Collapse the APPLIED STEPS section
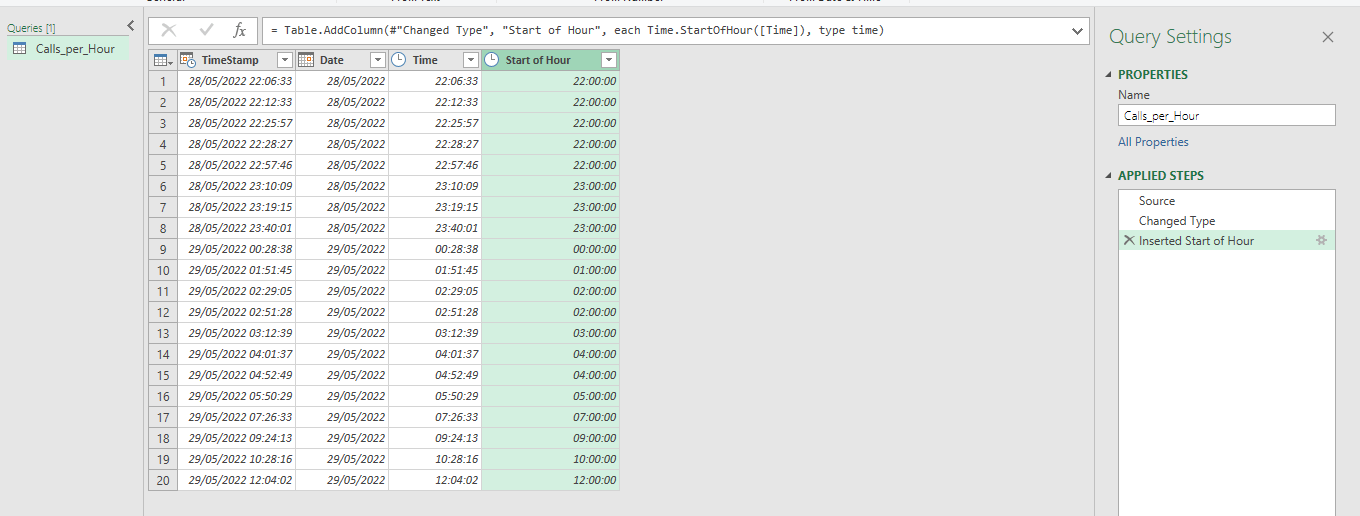The image size is (1360, 516). [x=1108, y=176]
